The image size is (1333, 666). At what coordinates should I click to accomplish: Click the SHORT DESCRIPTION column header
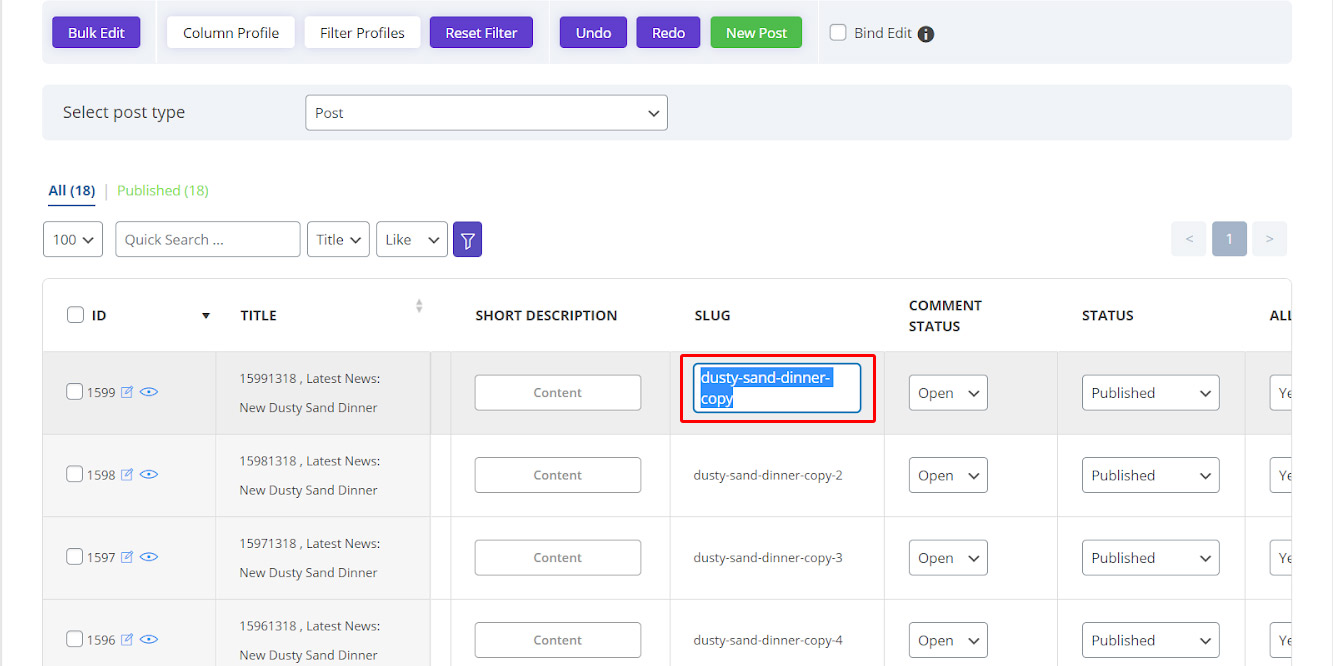[x=546, y=316]
